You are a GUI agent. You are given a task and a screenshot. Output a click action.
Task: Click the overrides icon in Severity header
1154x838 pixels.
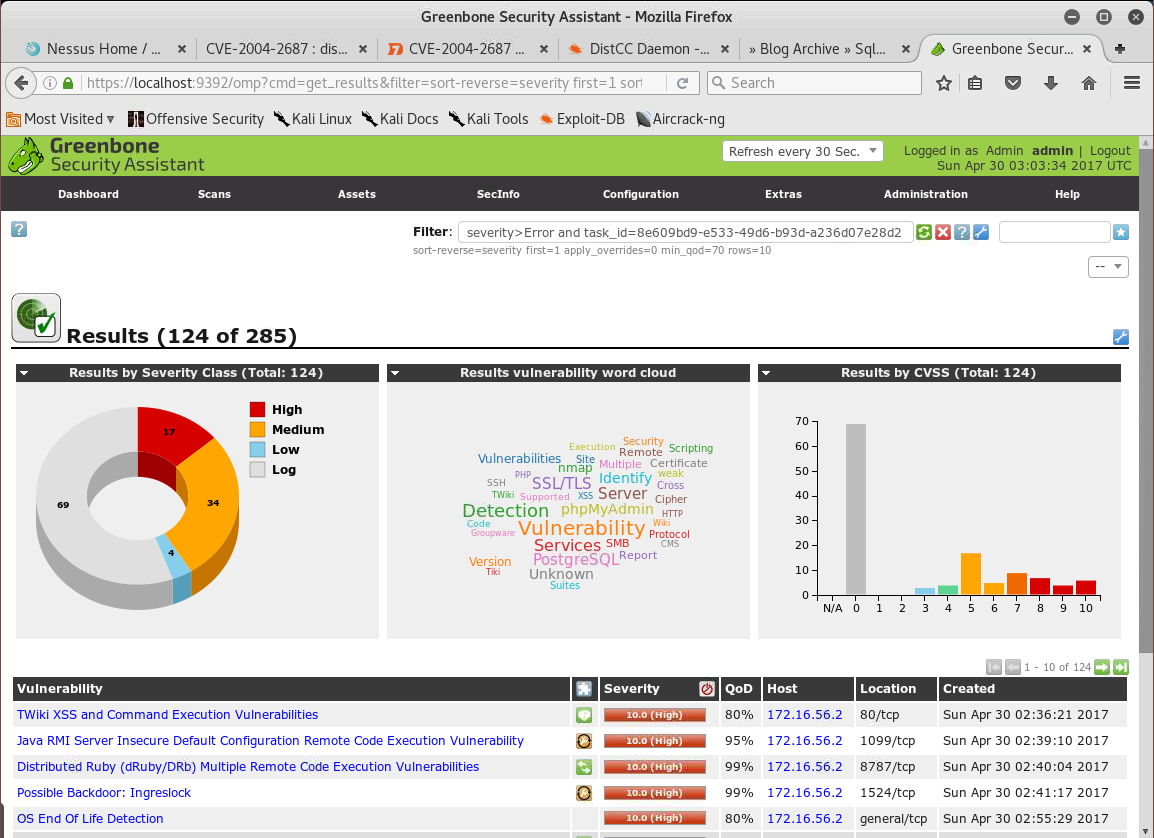point(707,689)
